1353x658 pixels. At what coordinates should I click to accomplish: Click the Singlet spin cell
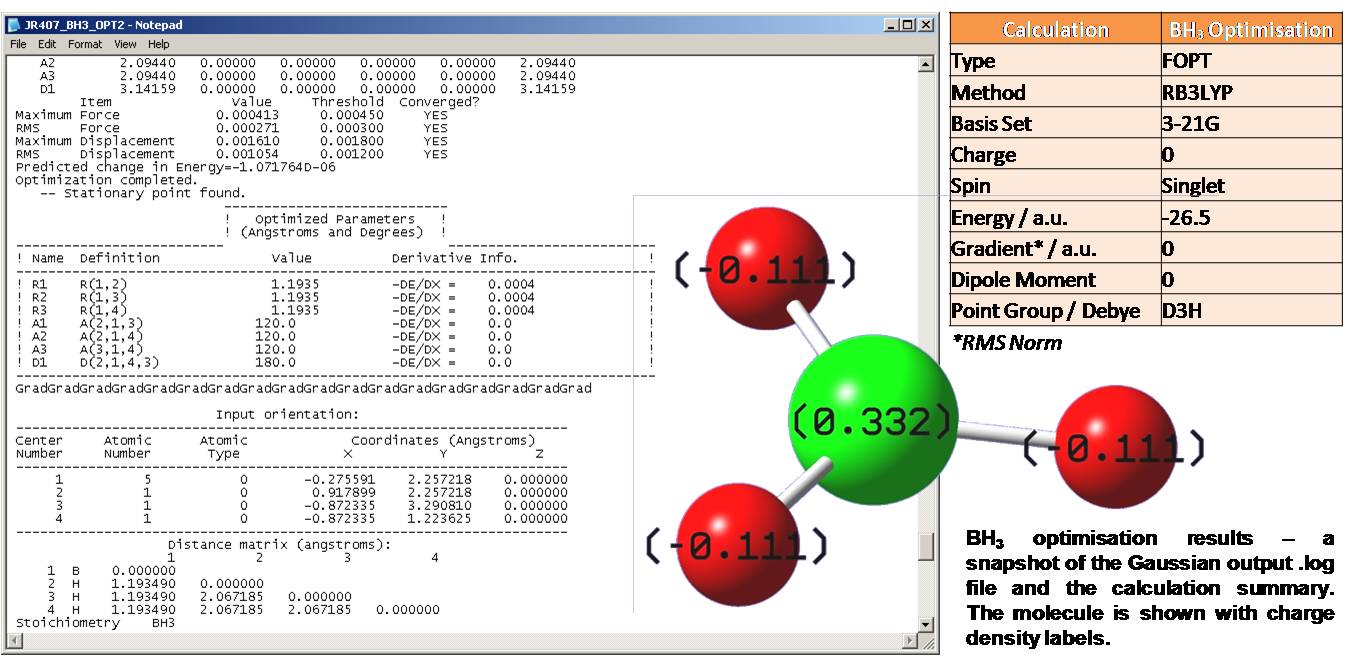point(1251,186)
